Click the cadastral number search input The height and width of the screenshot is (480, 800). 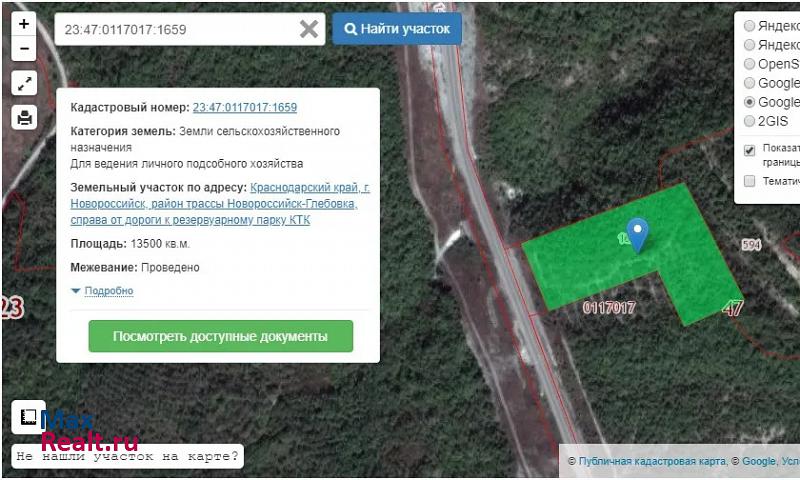click(x=175, y=29)
